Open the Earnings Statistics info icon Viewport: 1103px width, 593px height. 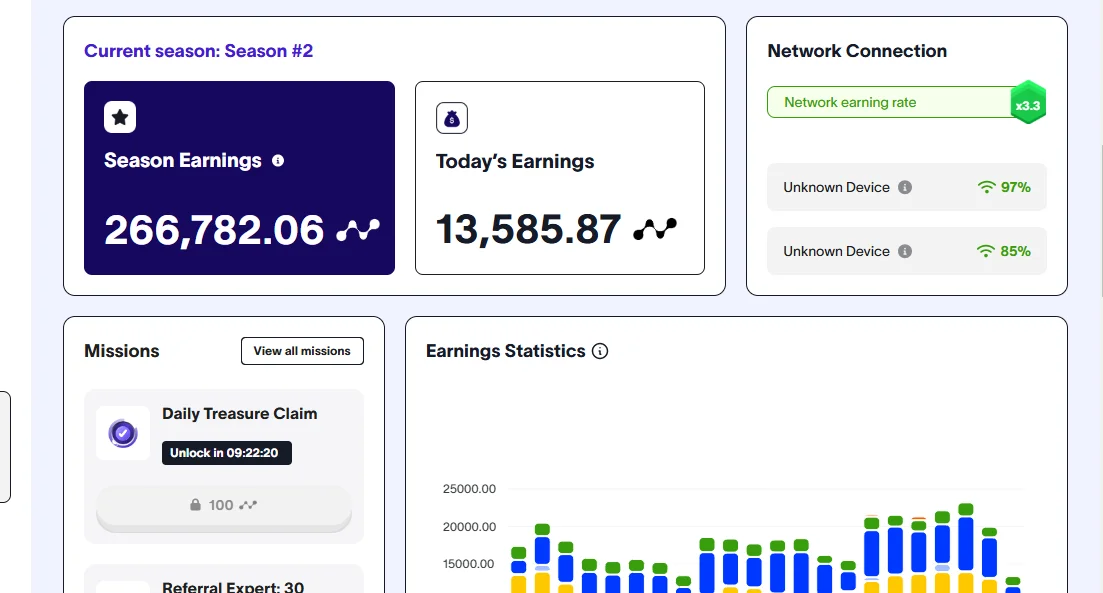point(600,351)
